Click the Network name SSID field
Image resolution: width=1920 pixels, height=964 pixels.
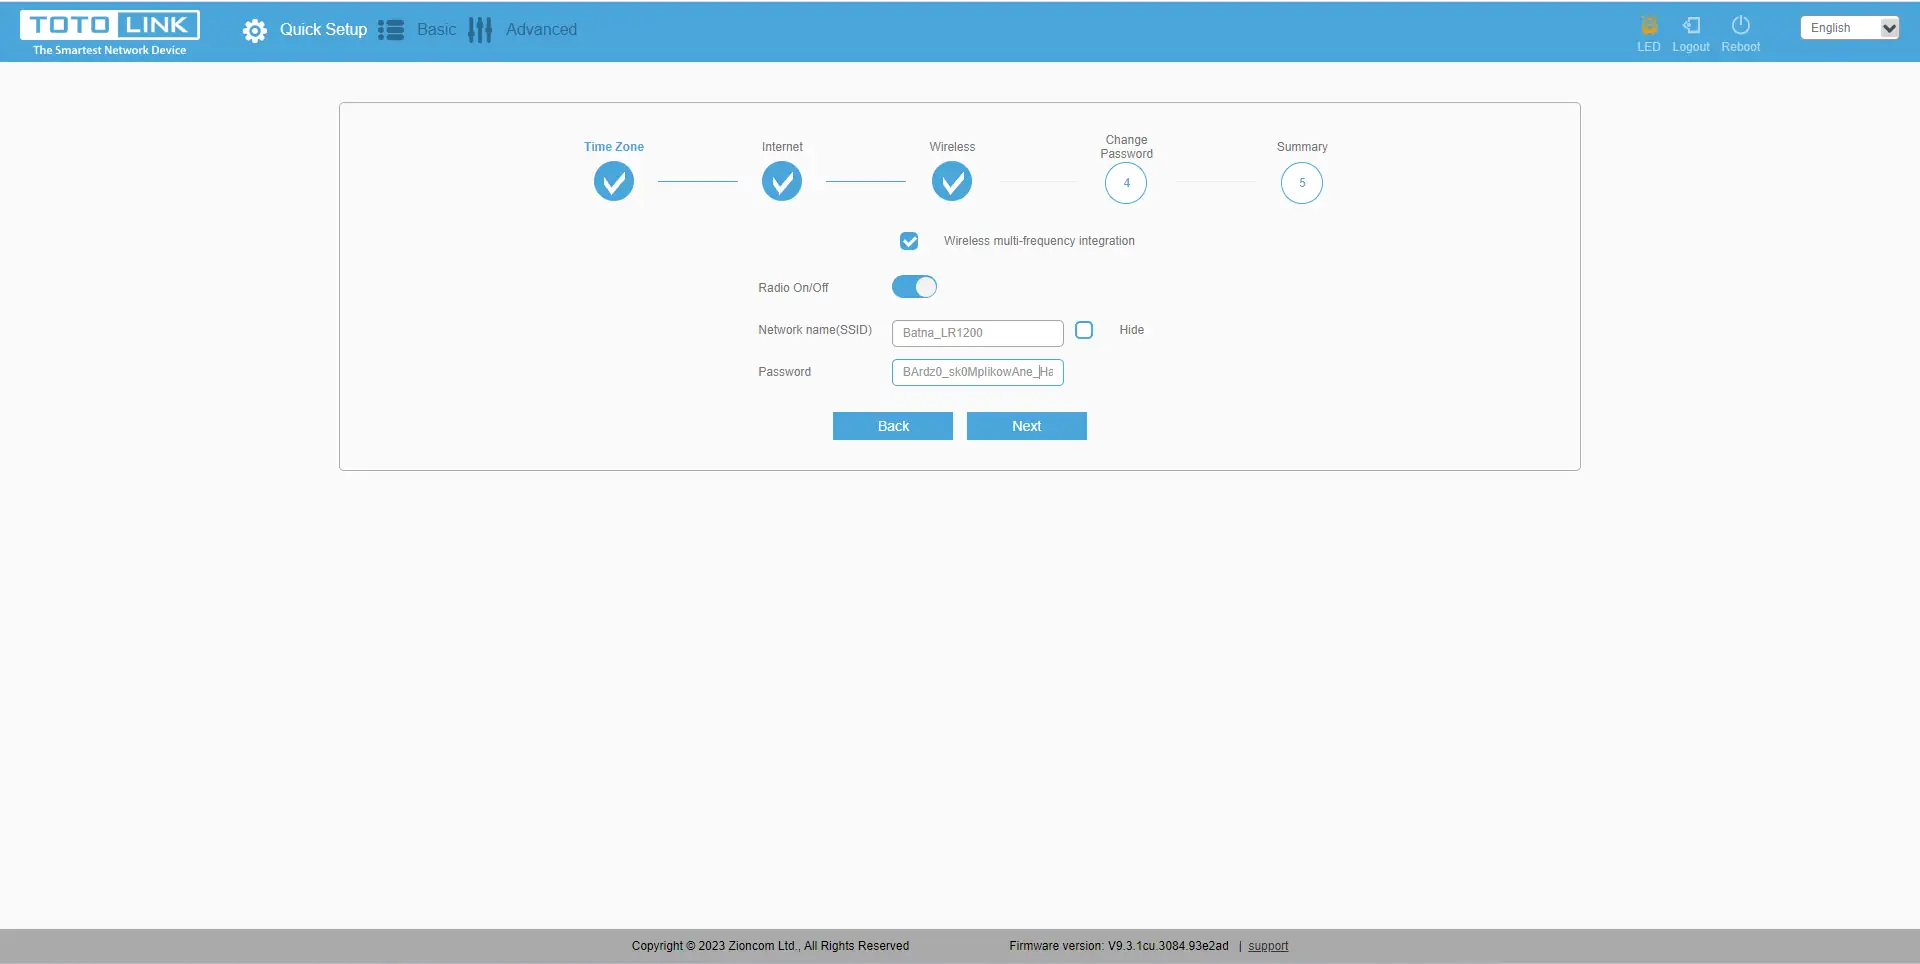977,333
